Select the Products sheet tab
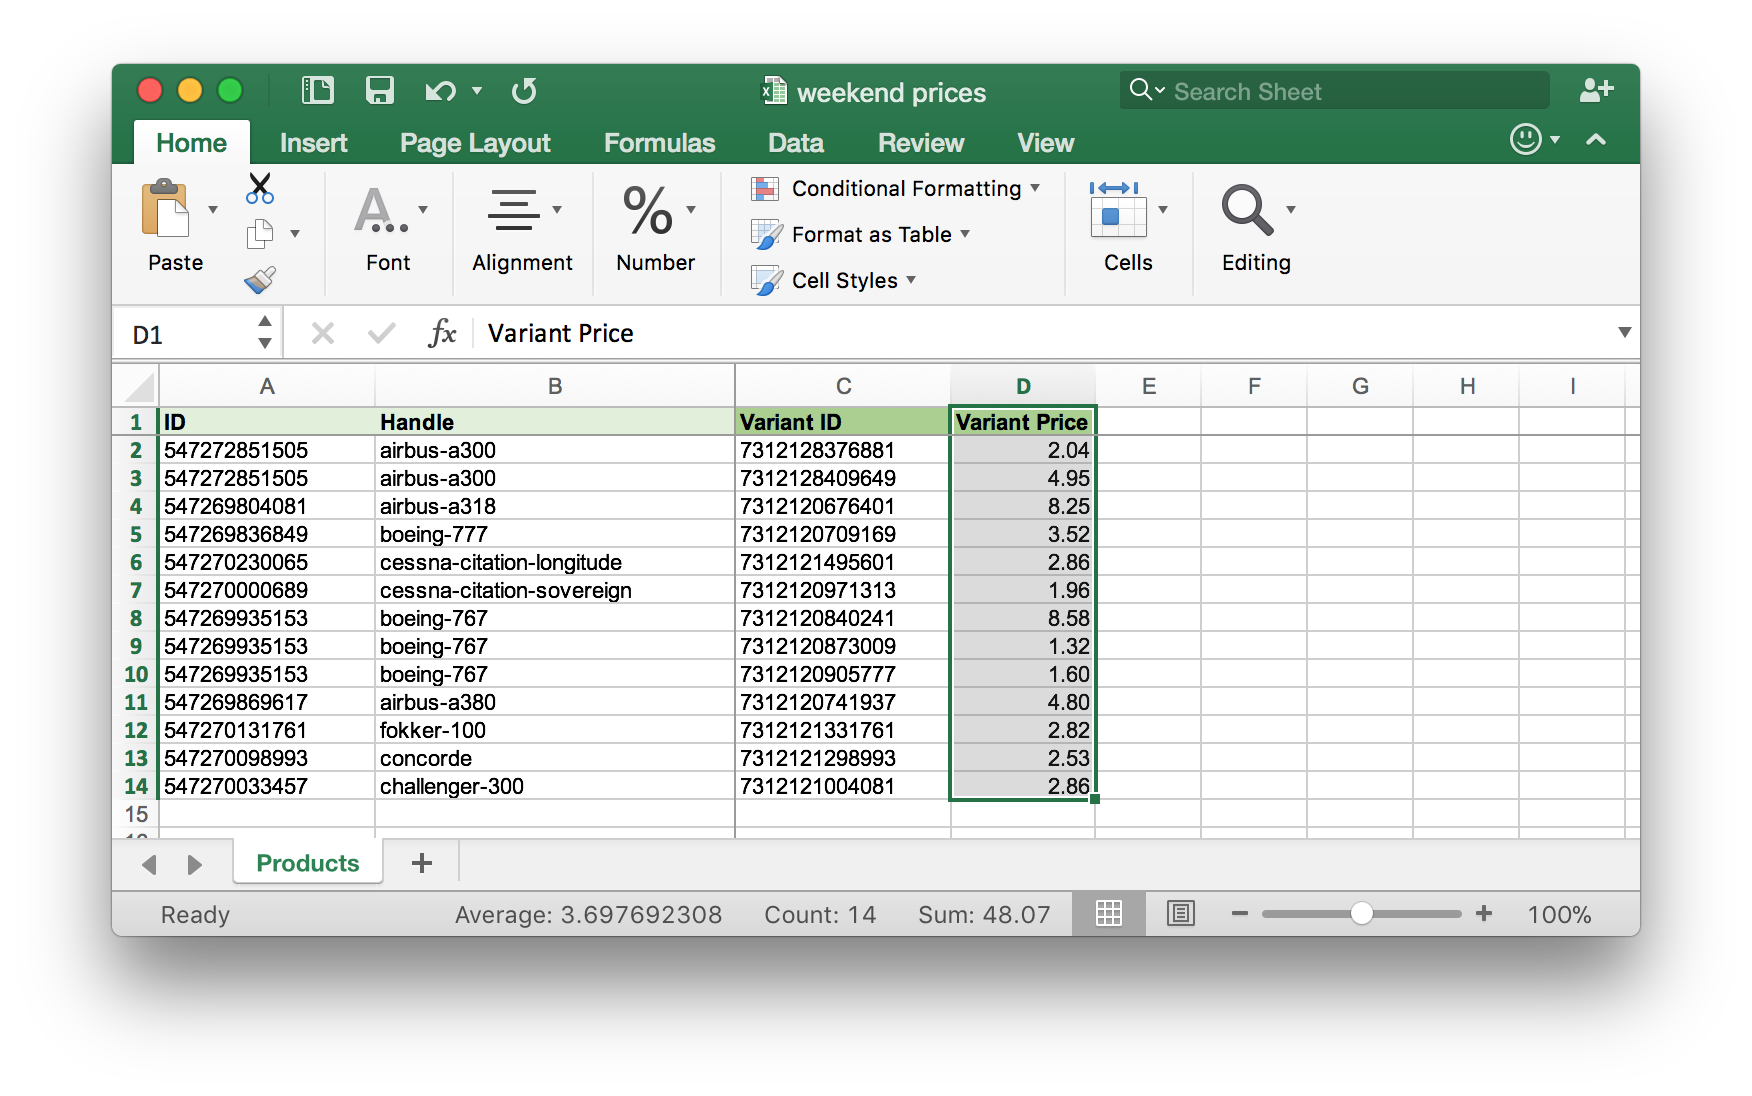The height and width of the screenshot is (1096, 1752). 307,863
